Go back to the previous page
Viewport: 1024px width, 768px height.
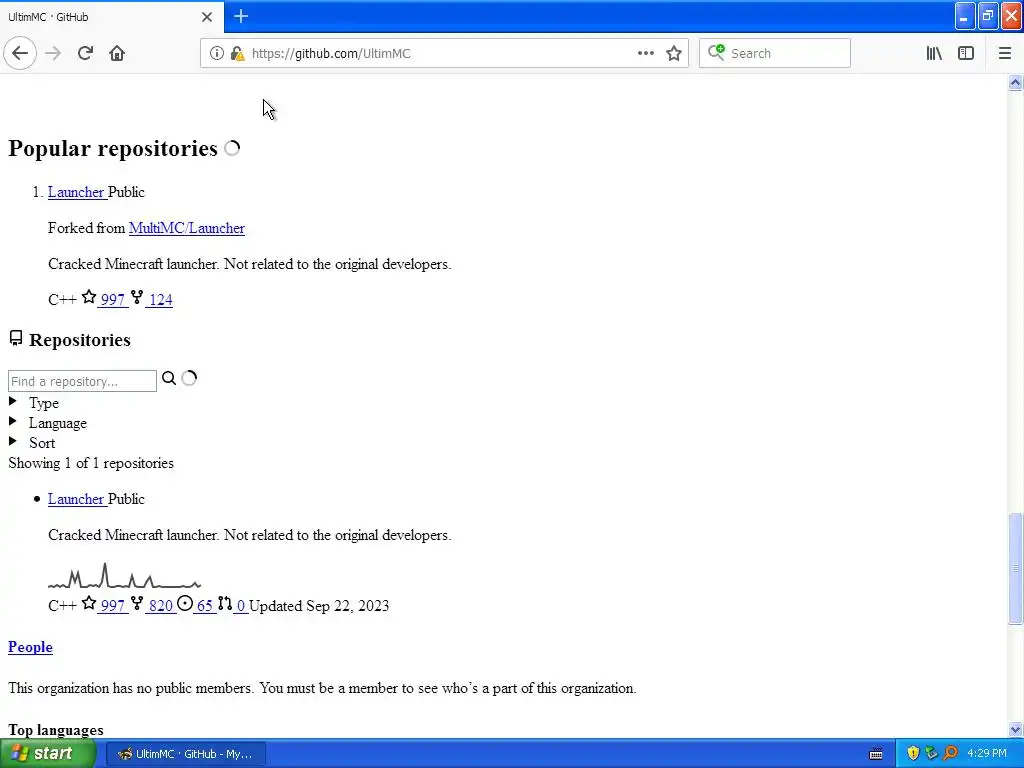(x=20, y=53)
